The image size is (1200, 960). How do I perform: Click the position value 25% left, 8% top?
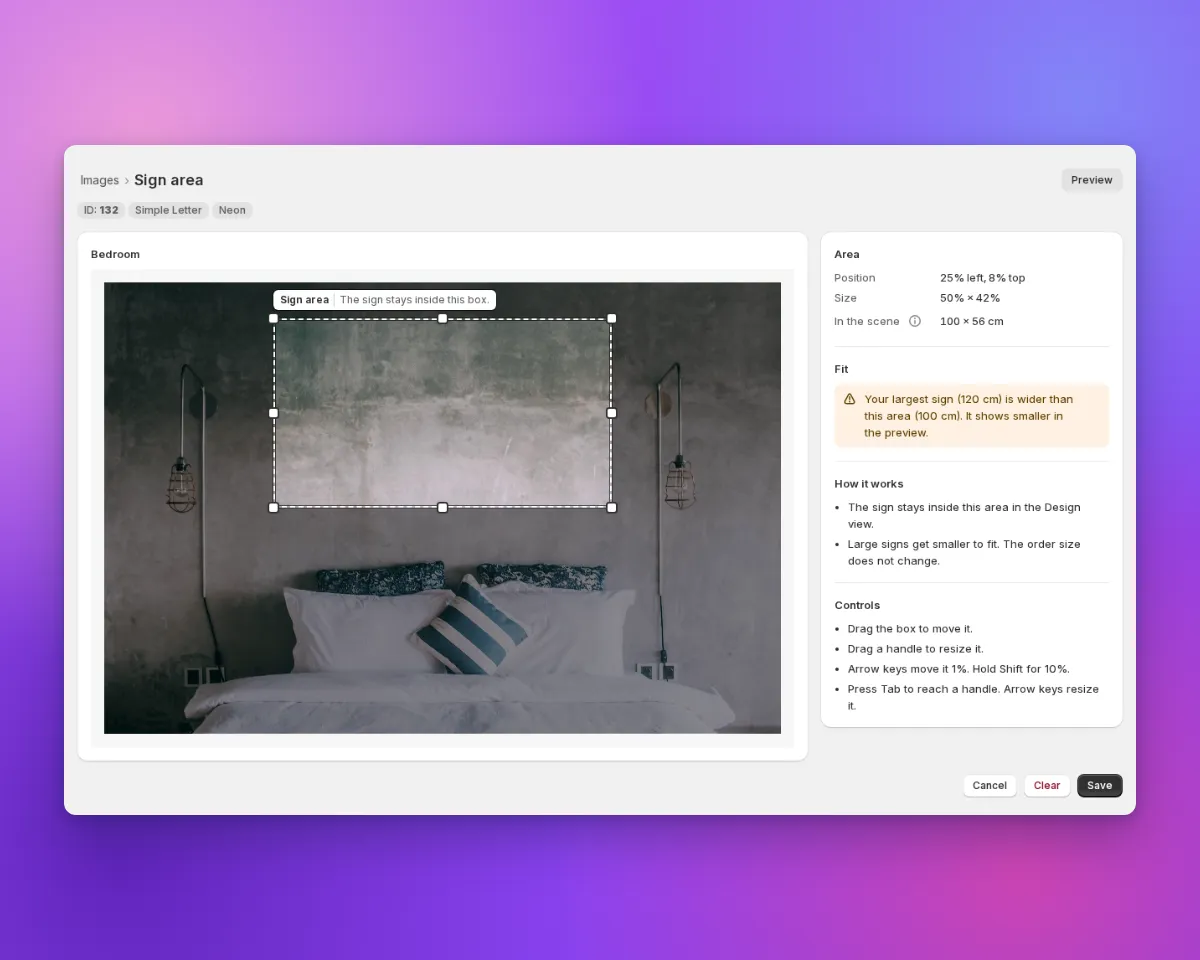tap(982, 278)
